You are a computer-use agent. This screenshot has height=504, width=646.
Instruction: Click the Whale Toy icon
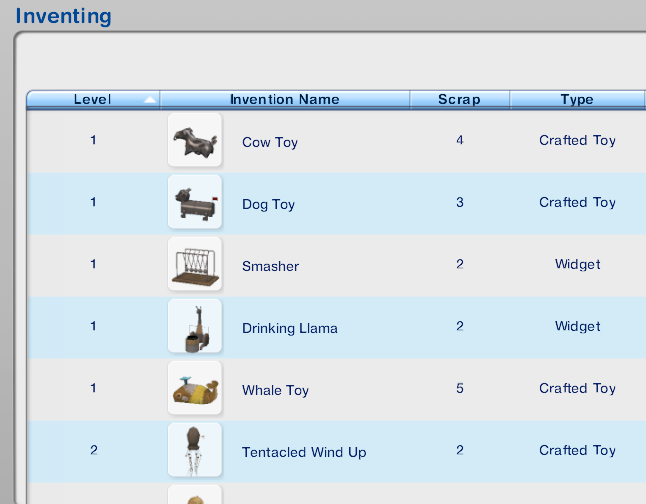(x=195, y=388)
